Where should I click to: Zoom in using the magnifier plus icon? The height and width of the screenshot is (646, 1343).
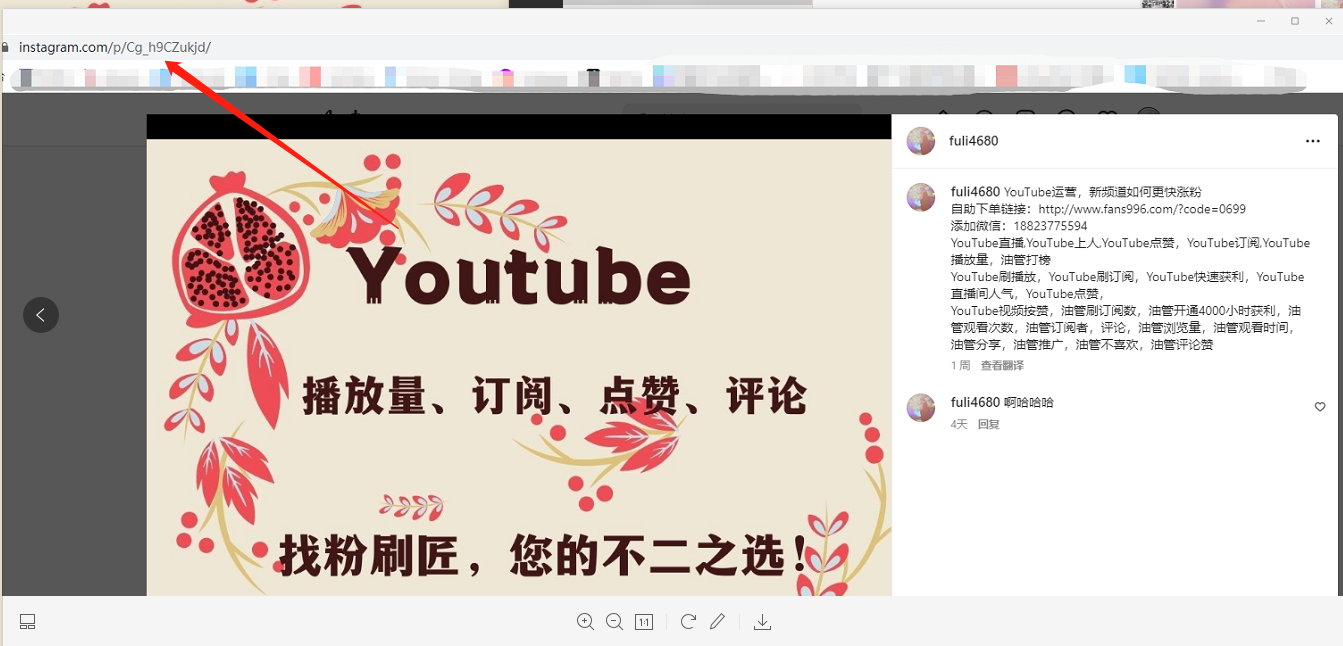tap(585, 622)
